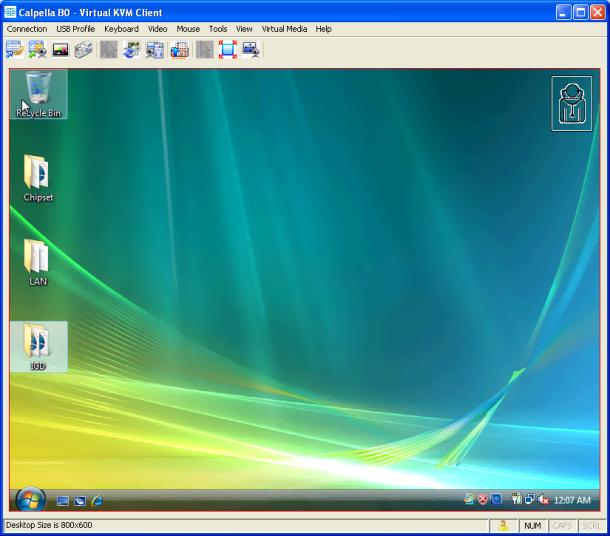Screen dimensions: 610x536
Task: Click the two-monitors network tray icon
Action: pos(529,499)
